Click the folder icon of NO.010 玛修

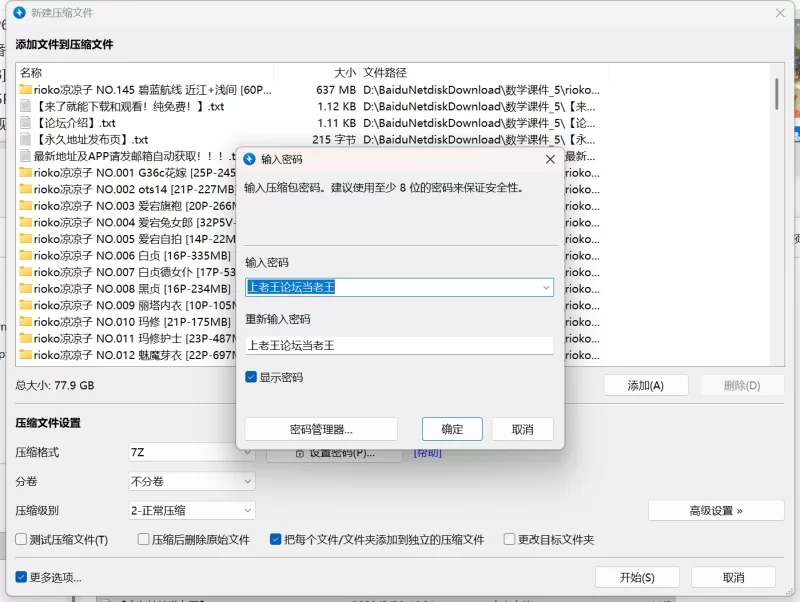pos(25,322)
